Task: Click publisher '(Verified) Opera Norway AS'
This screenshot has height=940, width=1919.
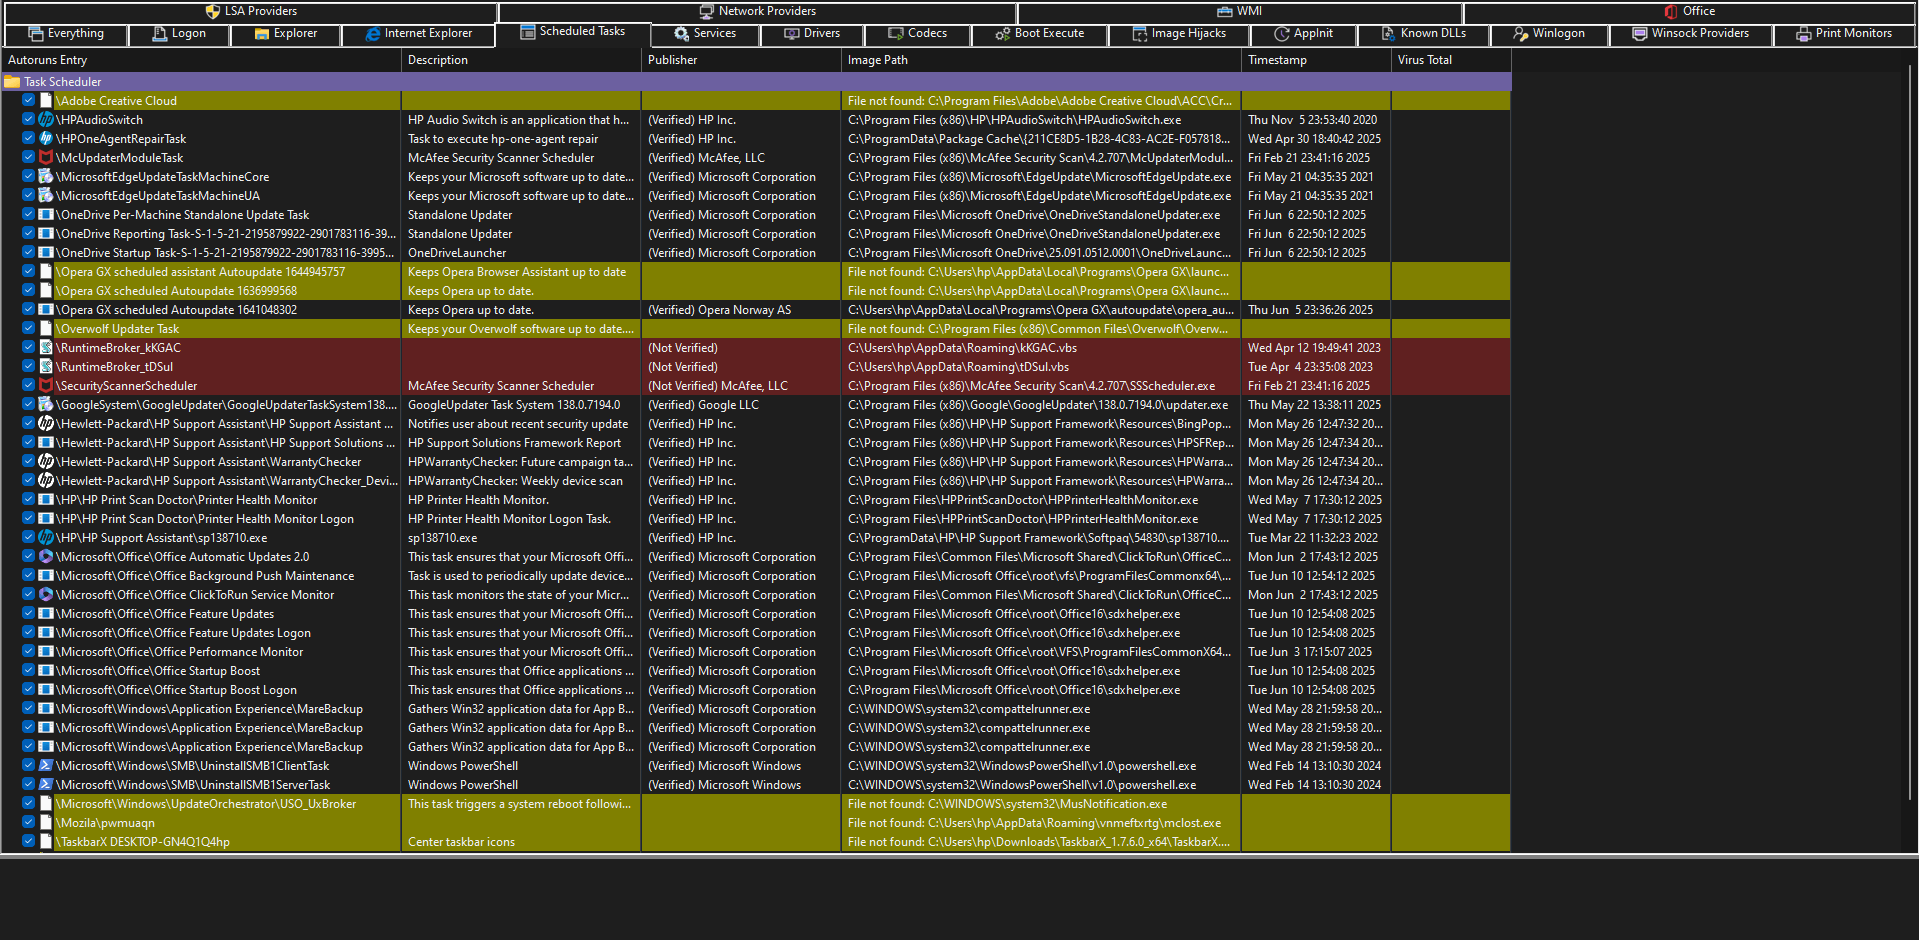Action: [x=719, y=310]
